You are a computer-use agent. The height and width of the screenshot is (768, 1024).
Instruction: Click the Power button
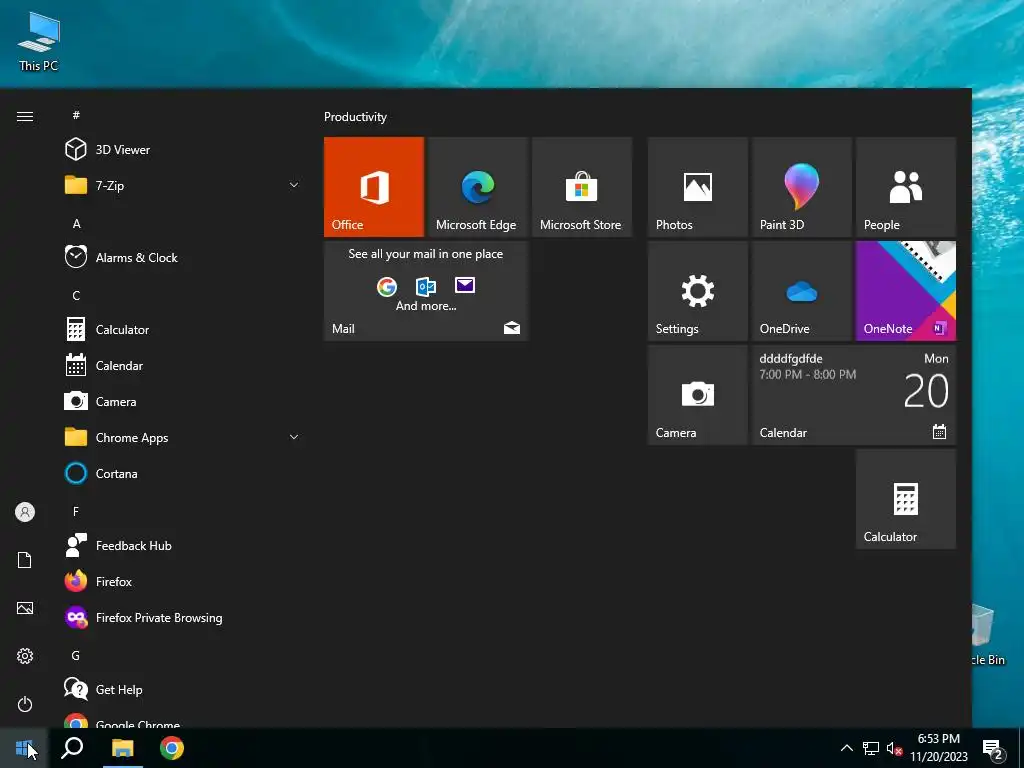point(25,704)
